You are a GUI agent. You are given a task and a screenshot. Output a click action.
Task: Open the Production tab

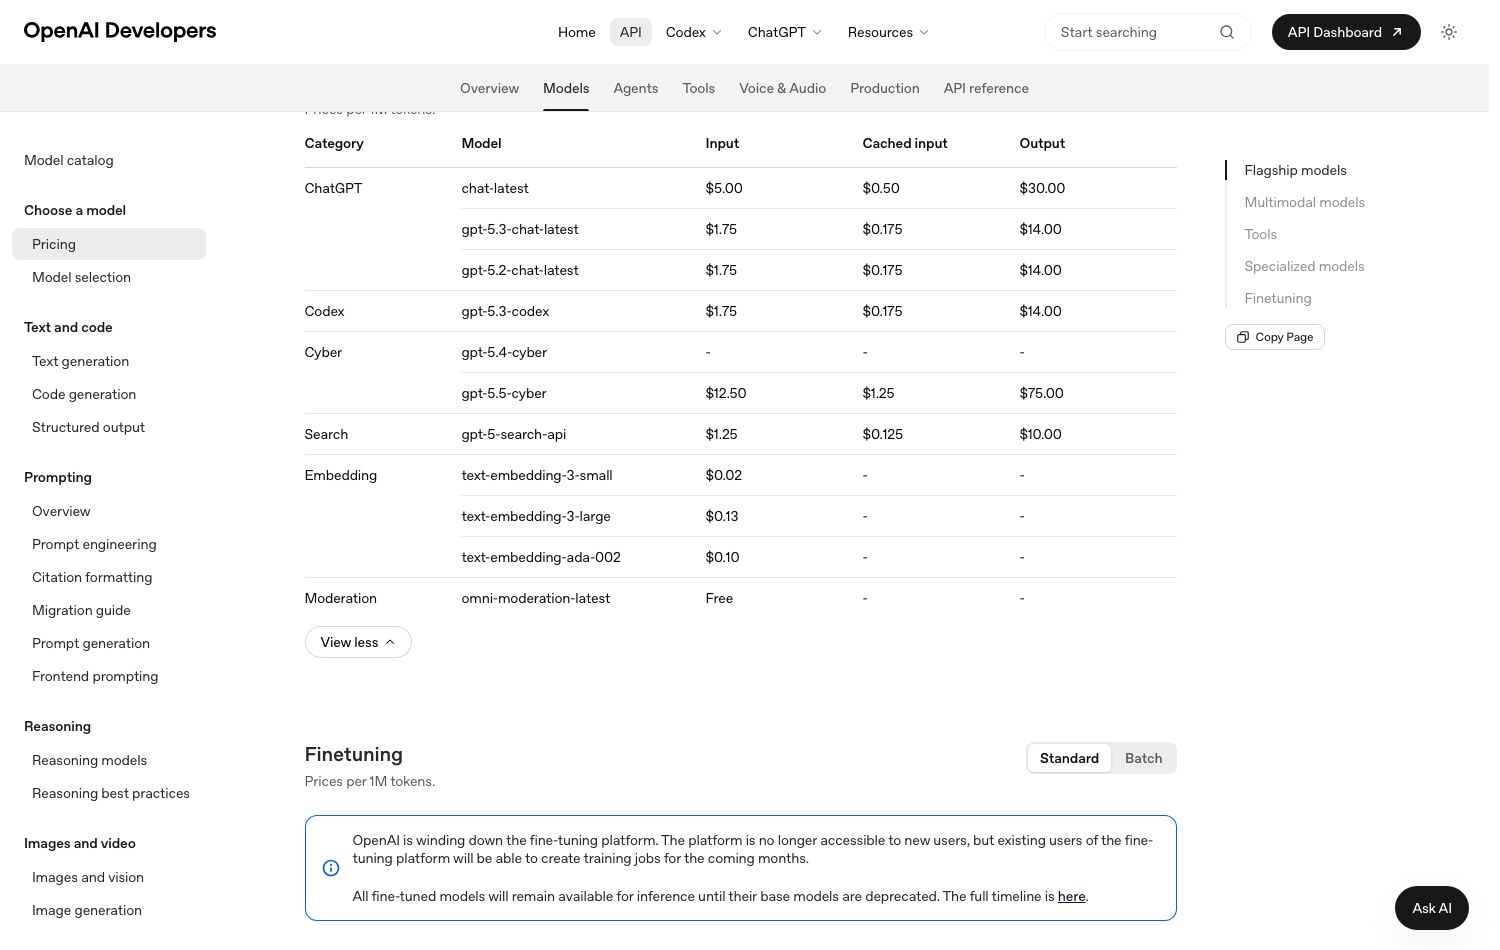point(885,88)
